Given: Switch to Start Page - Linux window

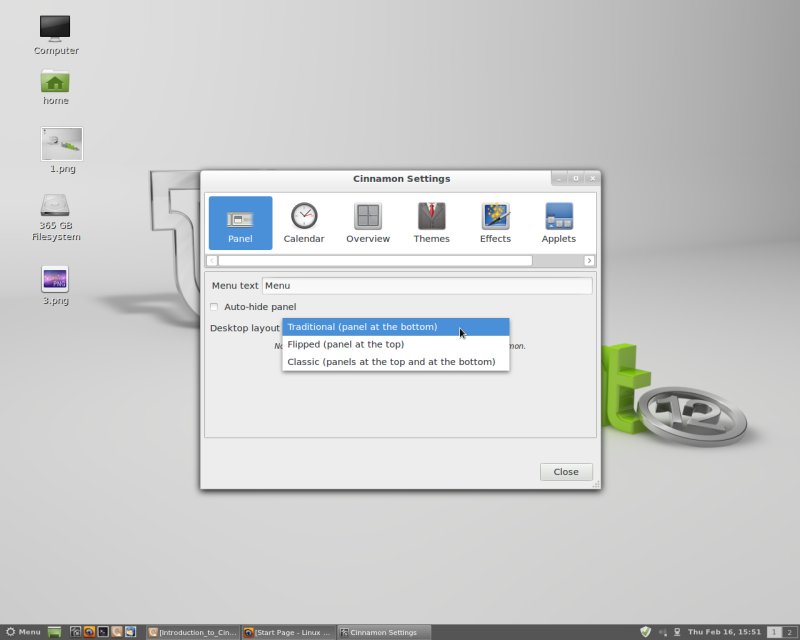Looking at the screenshot, I should tap(288, 632).
